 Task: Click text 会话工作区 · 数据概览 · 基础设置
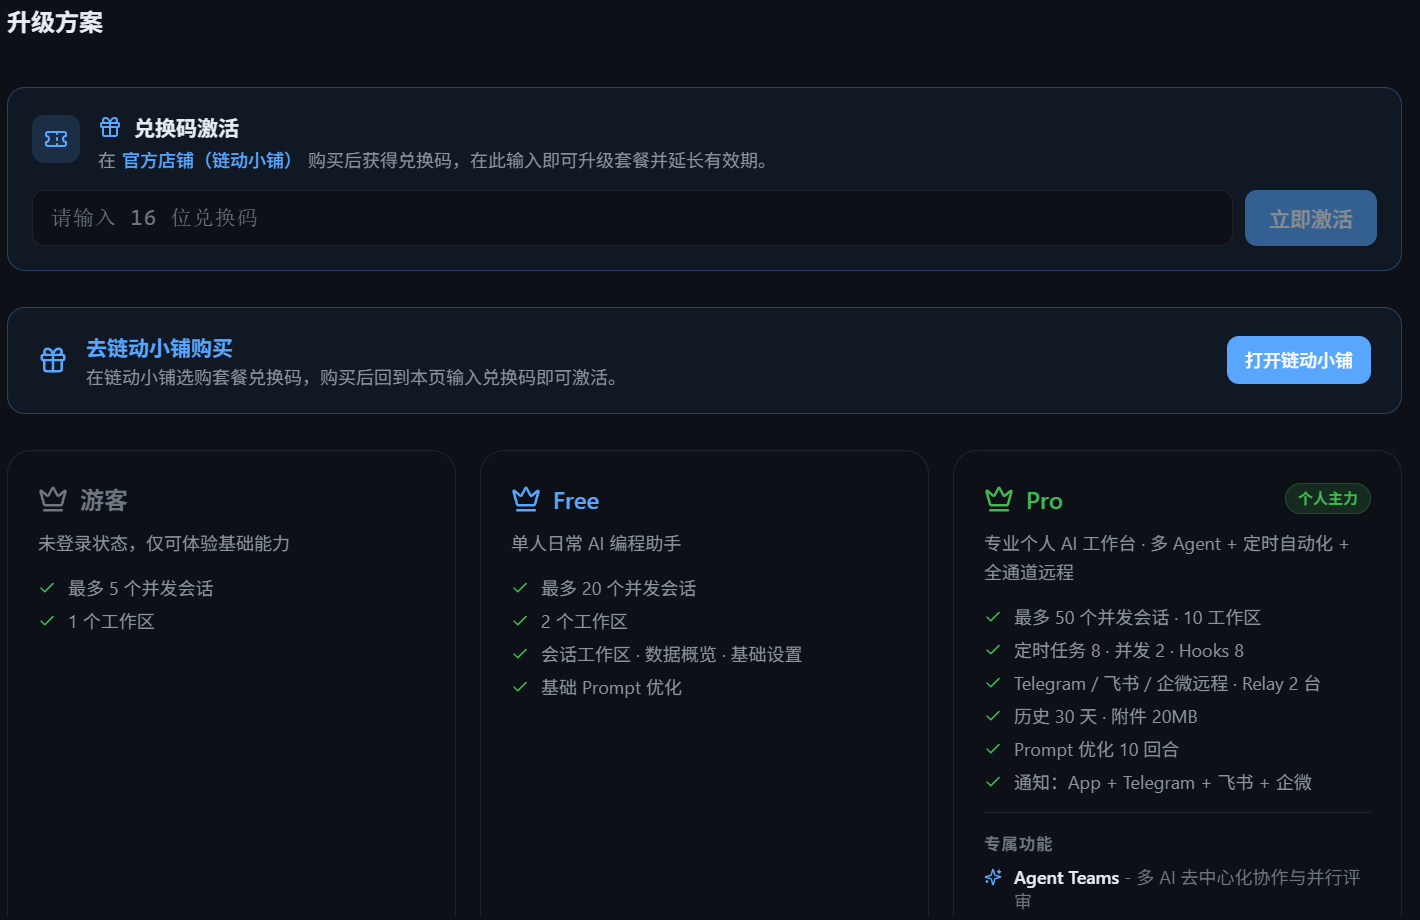click(x=672, y=654)
